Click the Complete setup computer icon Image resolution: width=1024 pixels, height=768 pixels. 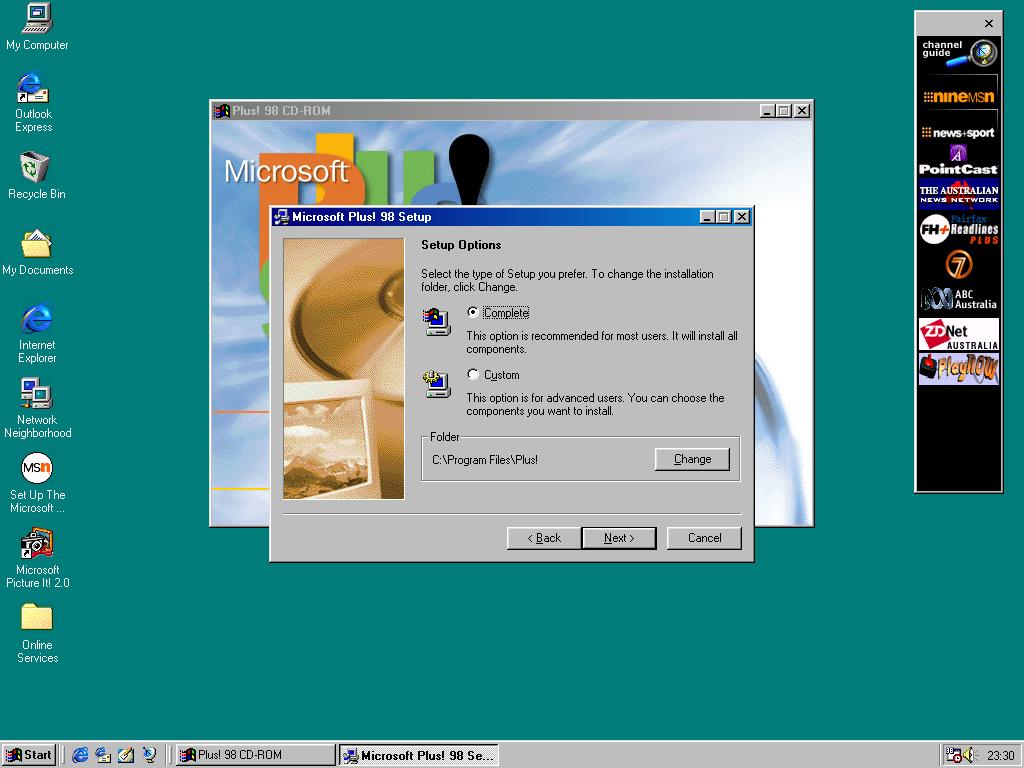[437, 321]
